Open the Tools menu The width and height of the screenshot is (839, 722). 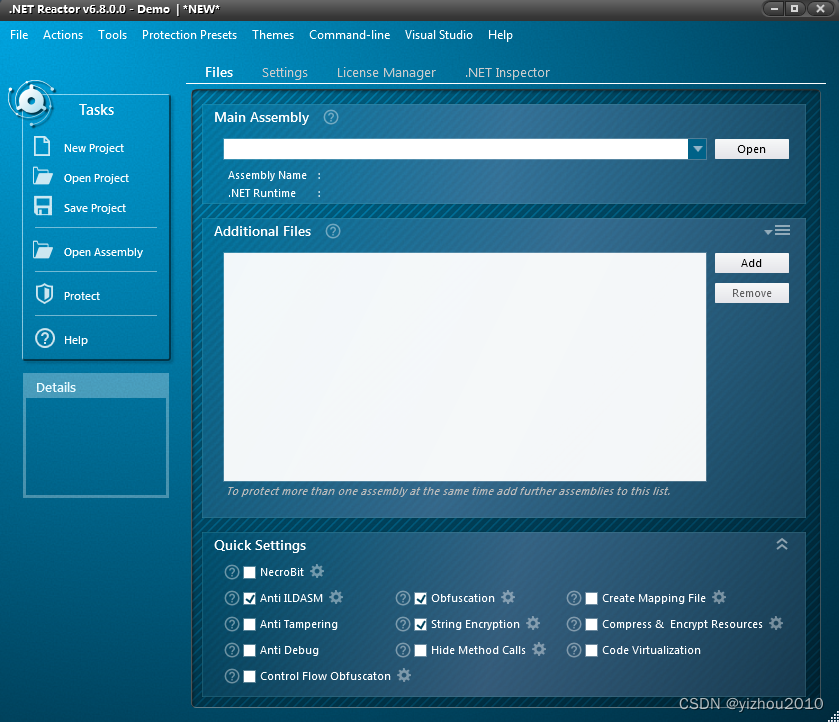(112, 35)
